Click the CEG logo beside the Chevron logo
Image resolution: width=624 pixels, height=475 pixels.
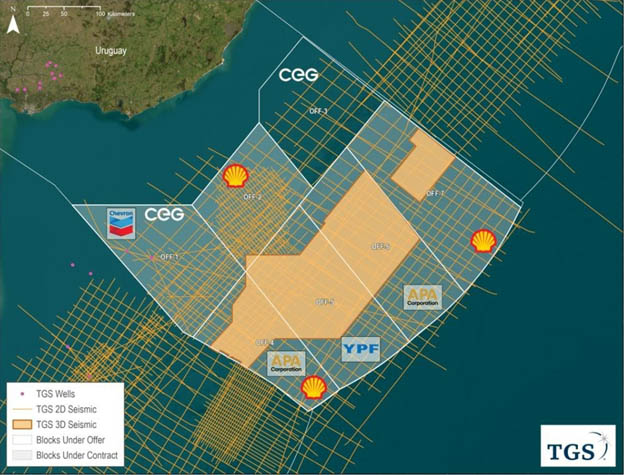click(x=164, y=214)
